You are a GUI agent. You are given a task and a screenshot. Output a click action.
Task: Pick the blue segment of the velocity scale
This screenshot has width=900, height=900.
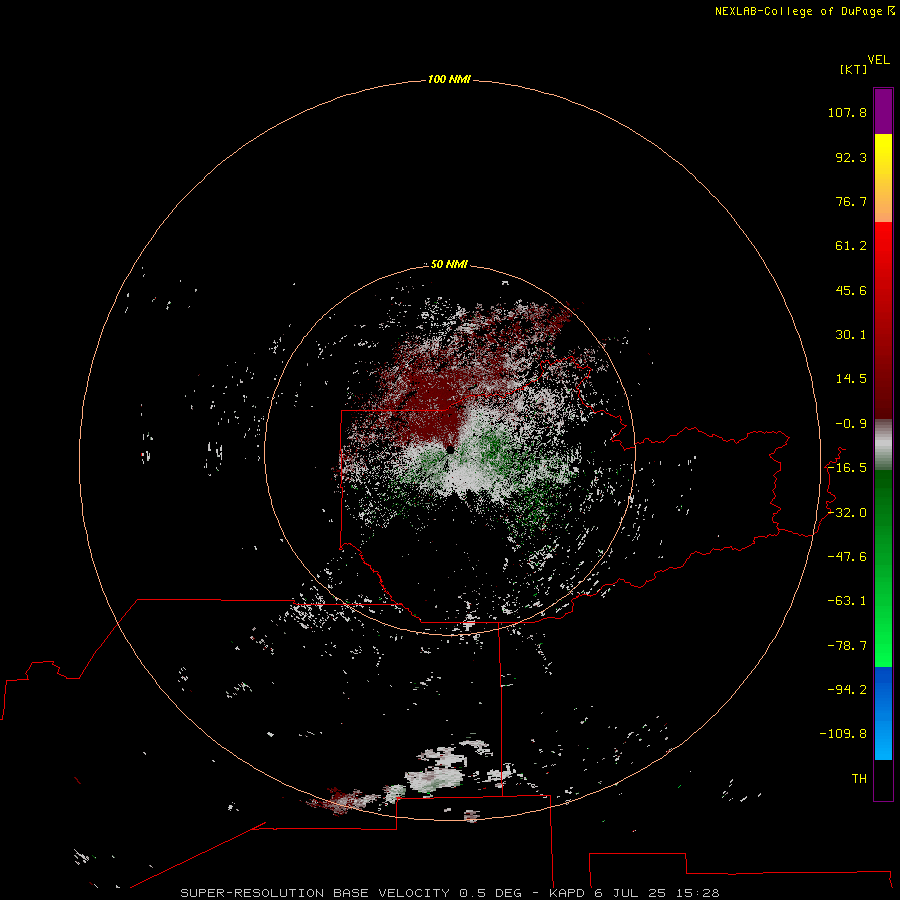883,713
